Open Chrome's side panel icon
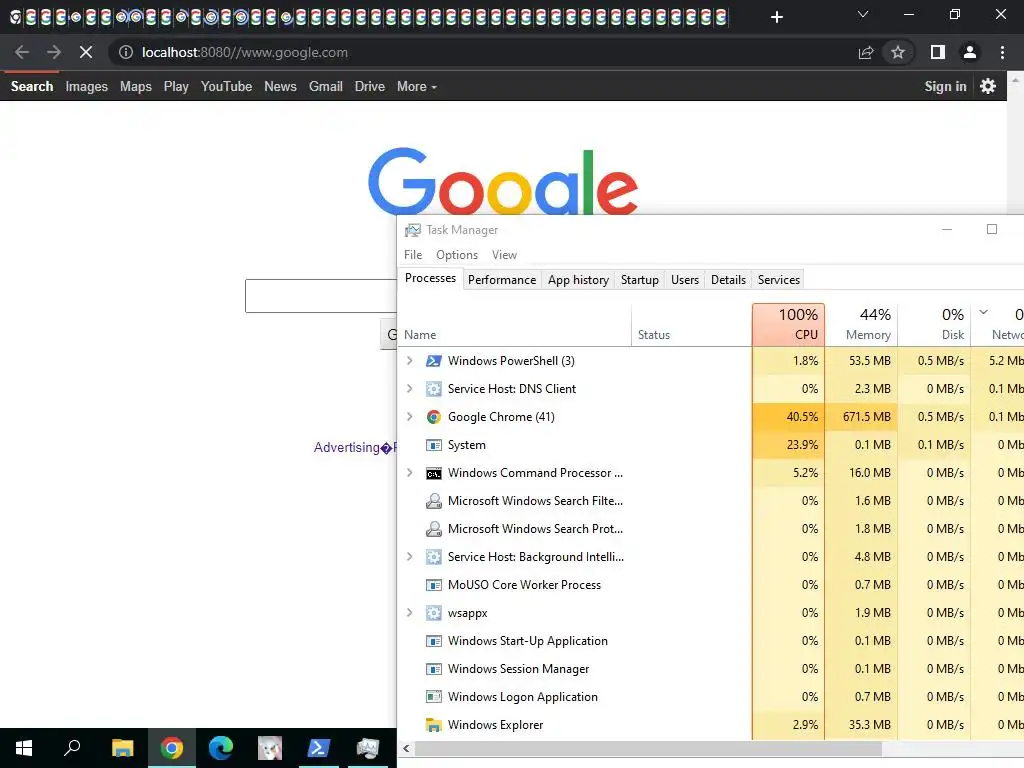 [x=938, y=52]
